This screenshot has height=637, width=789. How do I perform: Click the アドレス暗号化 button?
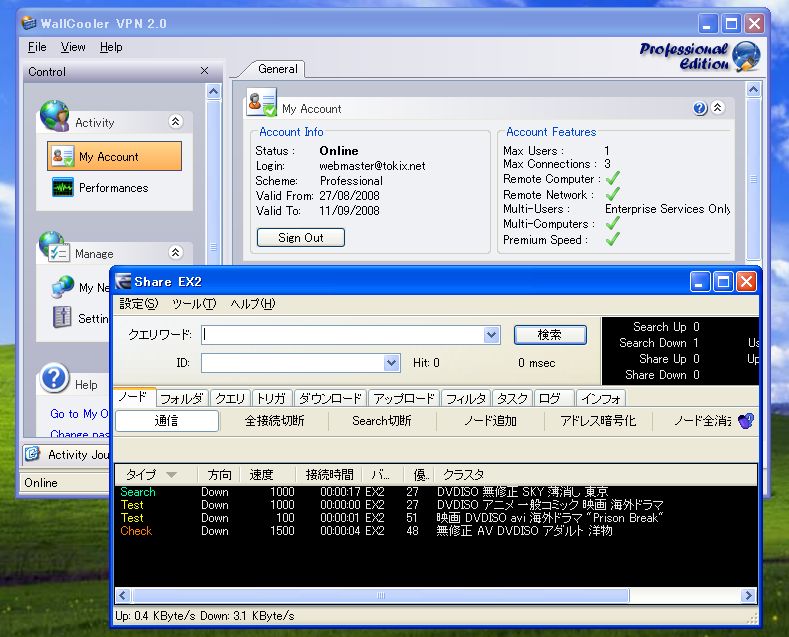click(x=598, y=421)
